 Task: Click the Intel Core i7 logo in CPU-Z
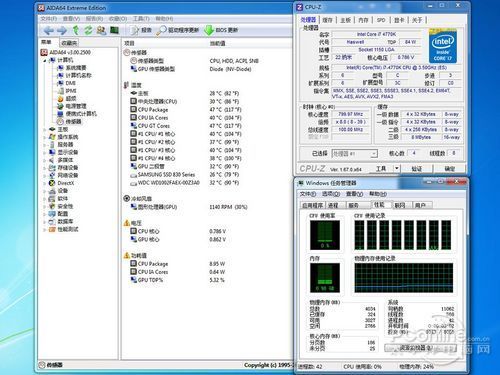point(443,46)
